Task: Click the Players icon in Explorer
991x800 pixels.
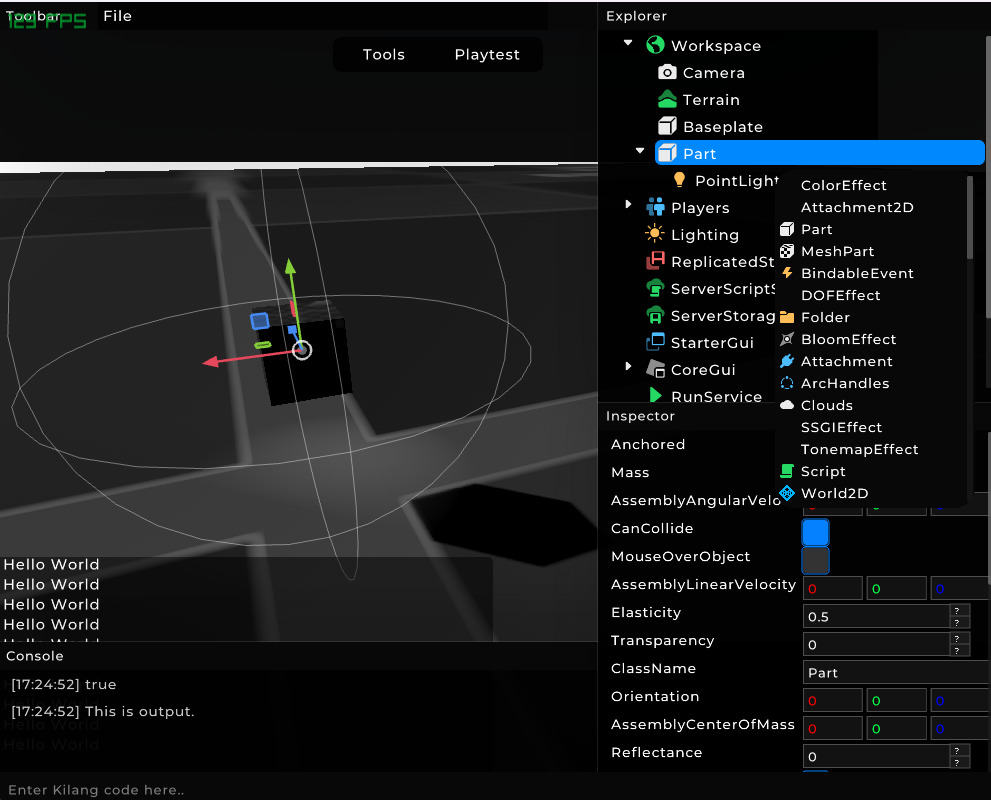Action: click(655, 207)
